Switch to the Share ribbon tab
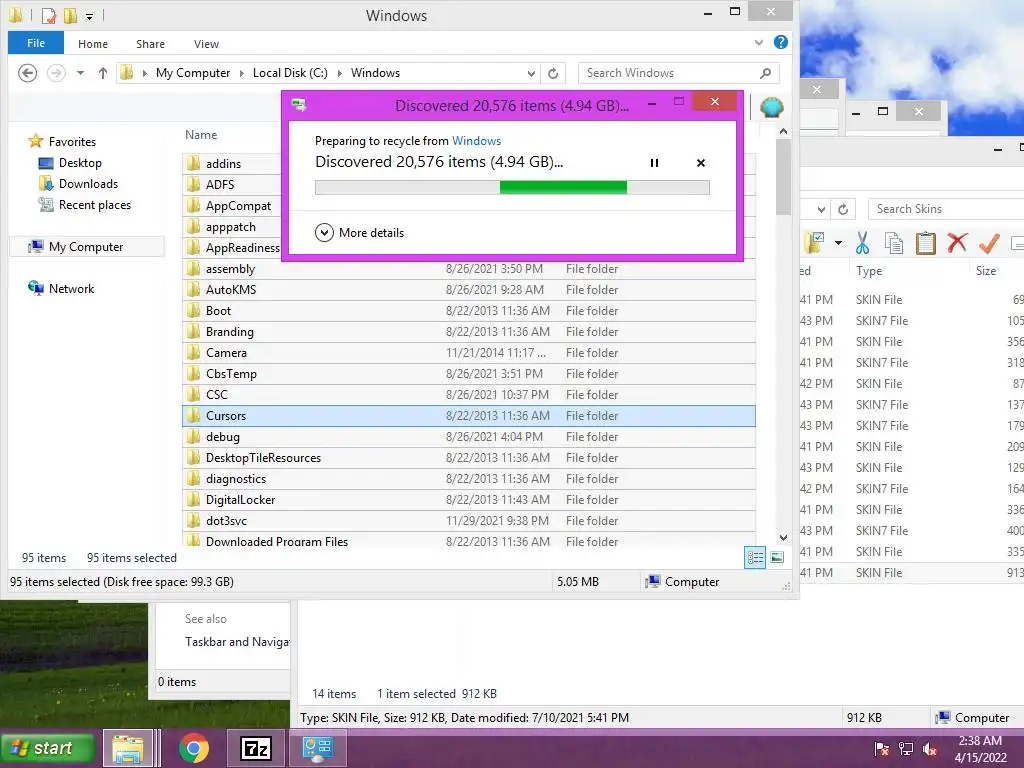This screenshot has height=768, width=1024. pos(150,44)
